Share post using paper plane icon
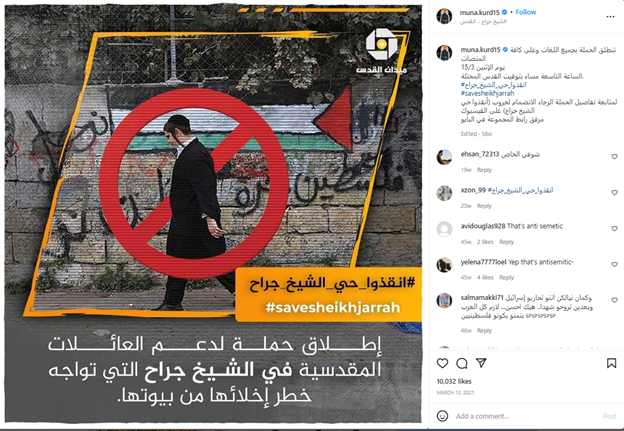Viewport: 624px width, 431px height. click(481, 363)
